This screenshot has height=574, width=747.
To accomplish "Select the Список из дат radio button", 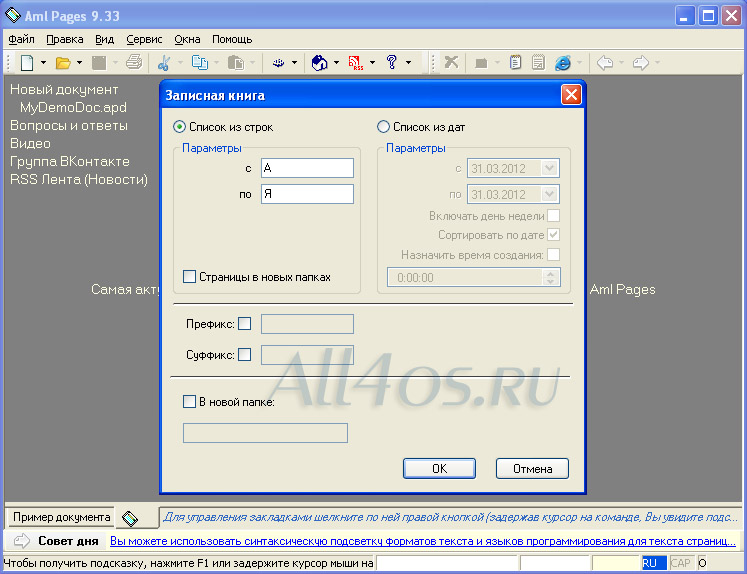I will click(383, 127).
